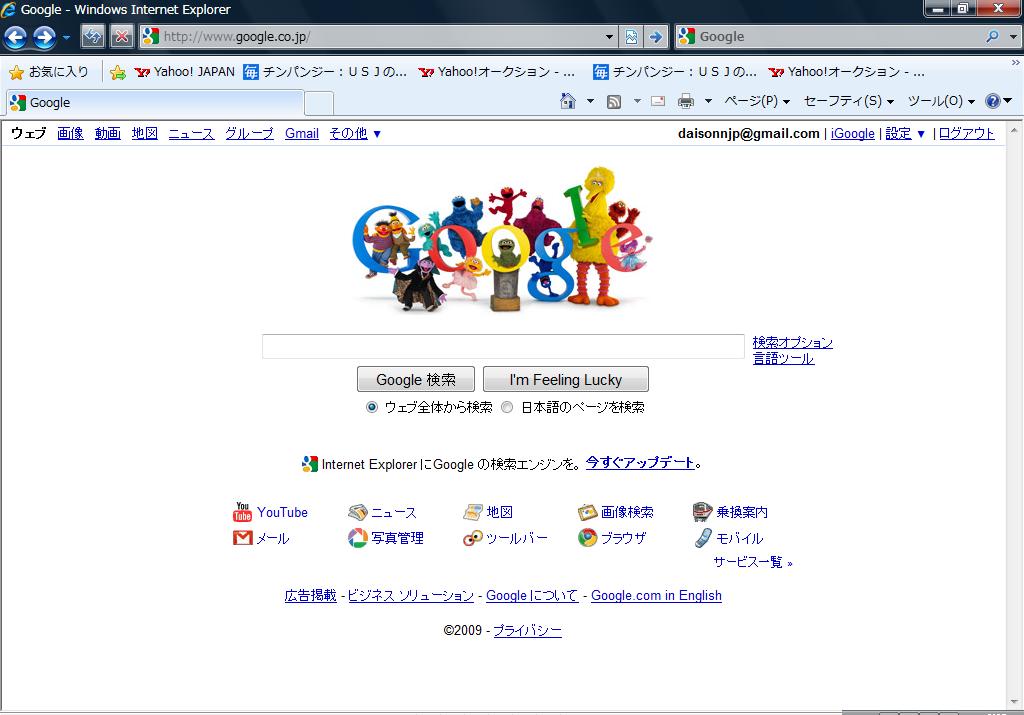Click the empty New Tab button
1024x715 pixels.
[x=319, y=103]
